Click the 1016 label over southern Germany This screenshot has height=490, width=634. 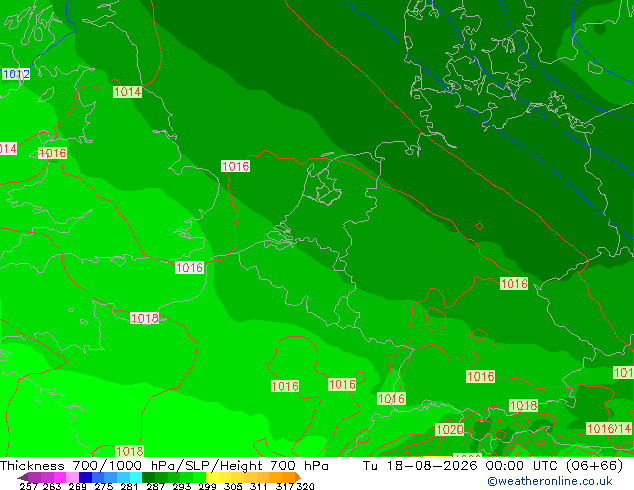point(480,377)
